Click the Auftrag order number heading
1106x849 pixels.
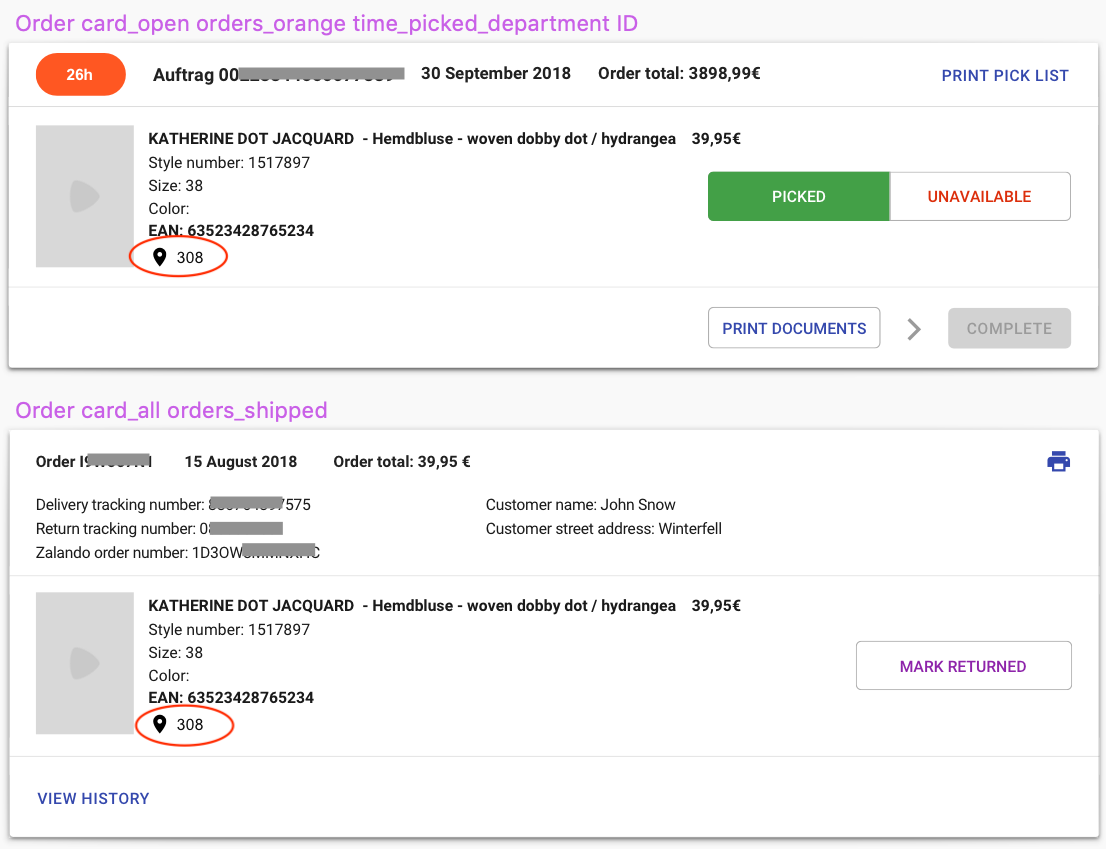coord(279,74)
